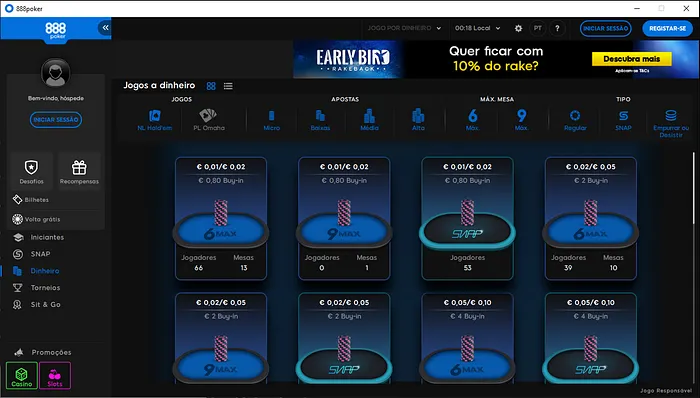The image size is (700, 398).
Task: Change language via the PT button
Action: (538, 28)
